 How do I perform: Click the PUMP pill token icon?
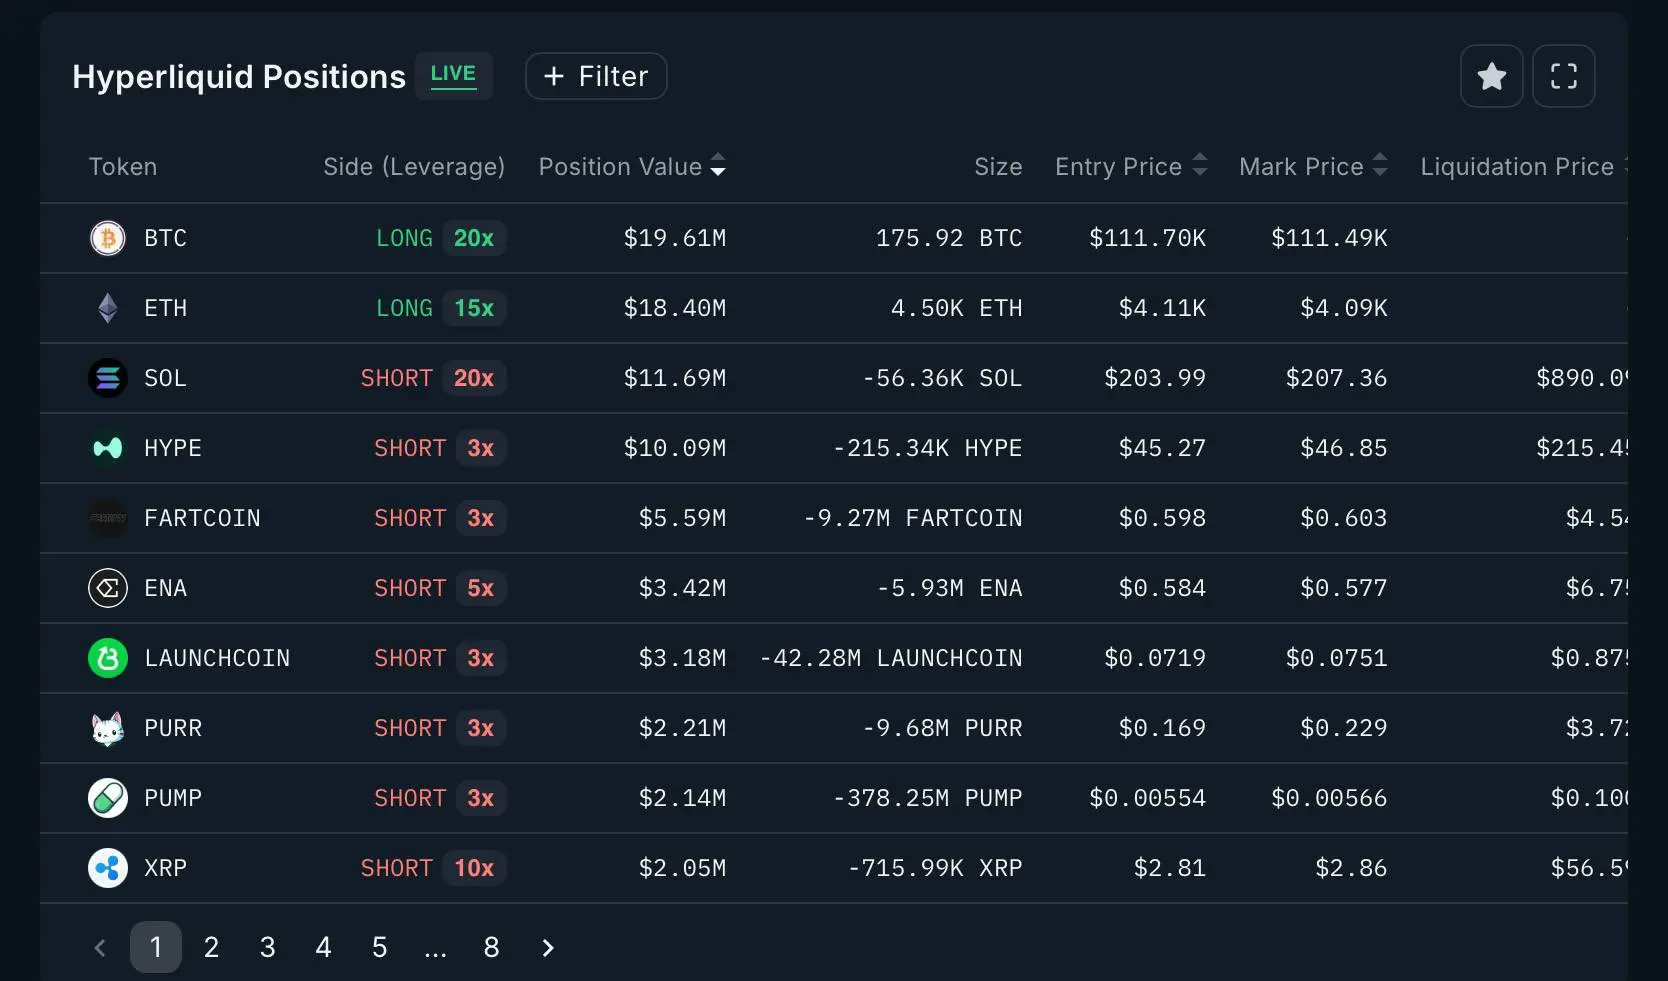point(108,798)
